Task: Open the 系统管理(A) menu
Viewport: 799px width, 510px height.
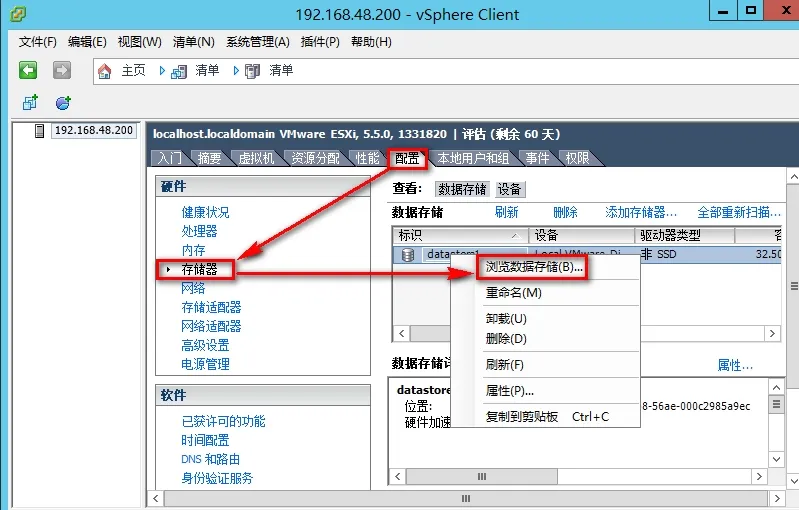Action: pyautogui.click(x=258, y=42)
